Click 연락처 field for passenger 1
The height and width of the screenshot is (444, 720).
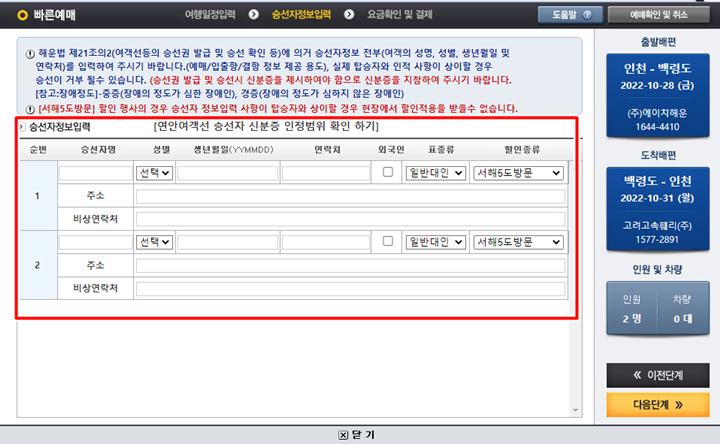pyautogui.click(x=326, y=173)
